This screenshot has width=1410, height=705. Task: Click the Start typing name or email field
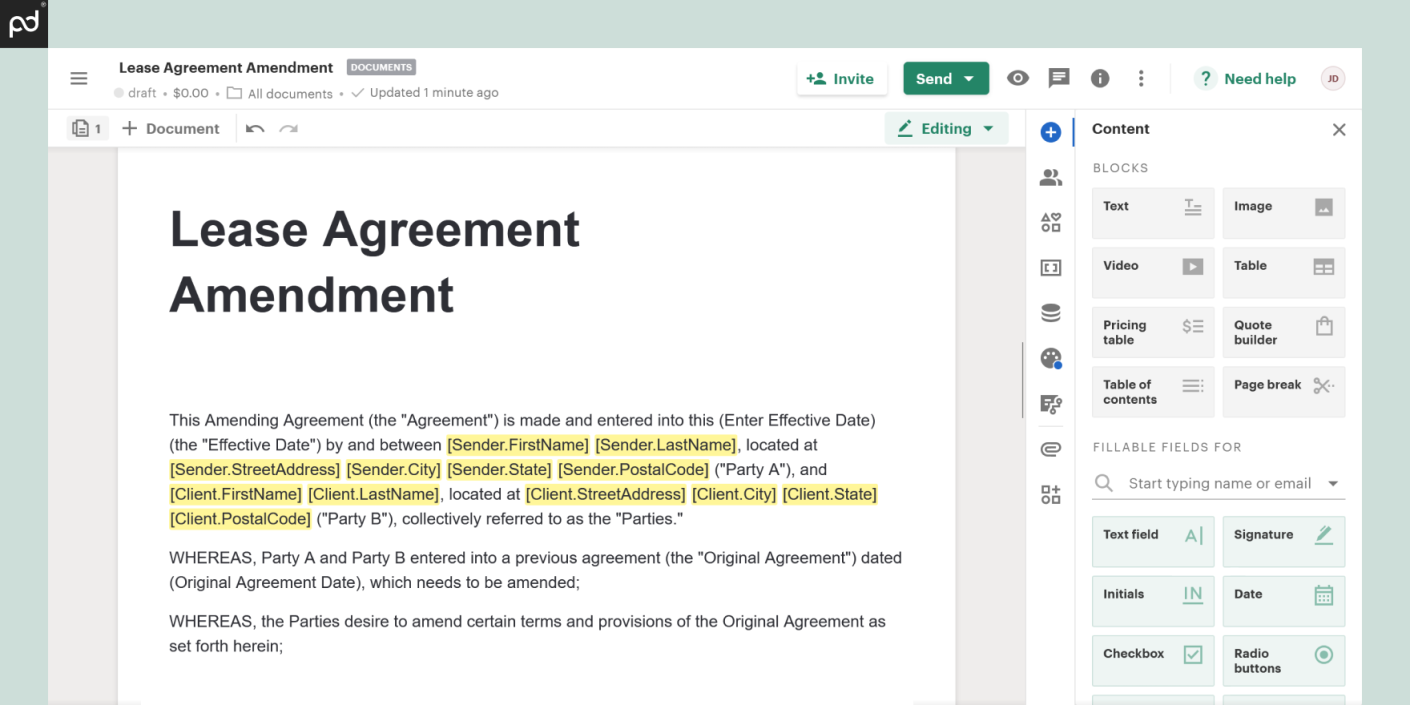coord(1218,484)
